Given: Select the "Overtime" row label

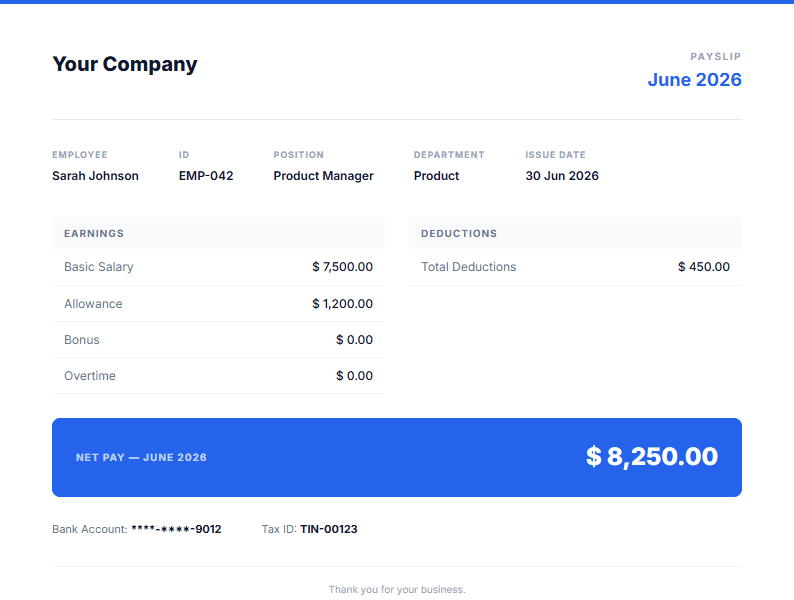Looking at the screenshot, I should coord(90,376).
